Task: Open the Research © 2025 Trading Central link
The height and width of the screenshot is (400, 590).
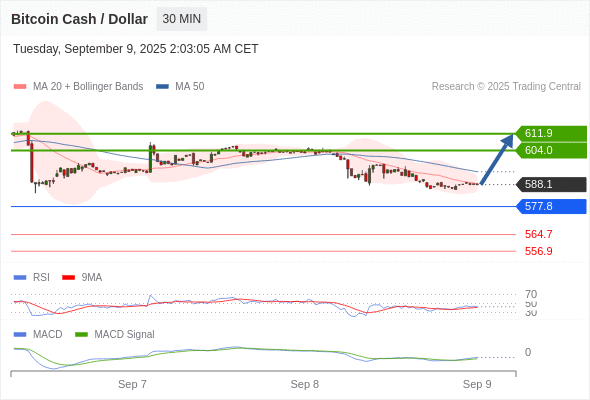Action: point(506,87)
